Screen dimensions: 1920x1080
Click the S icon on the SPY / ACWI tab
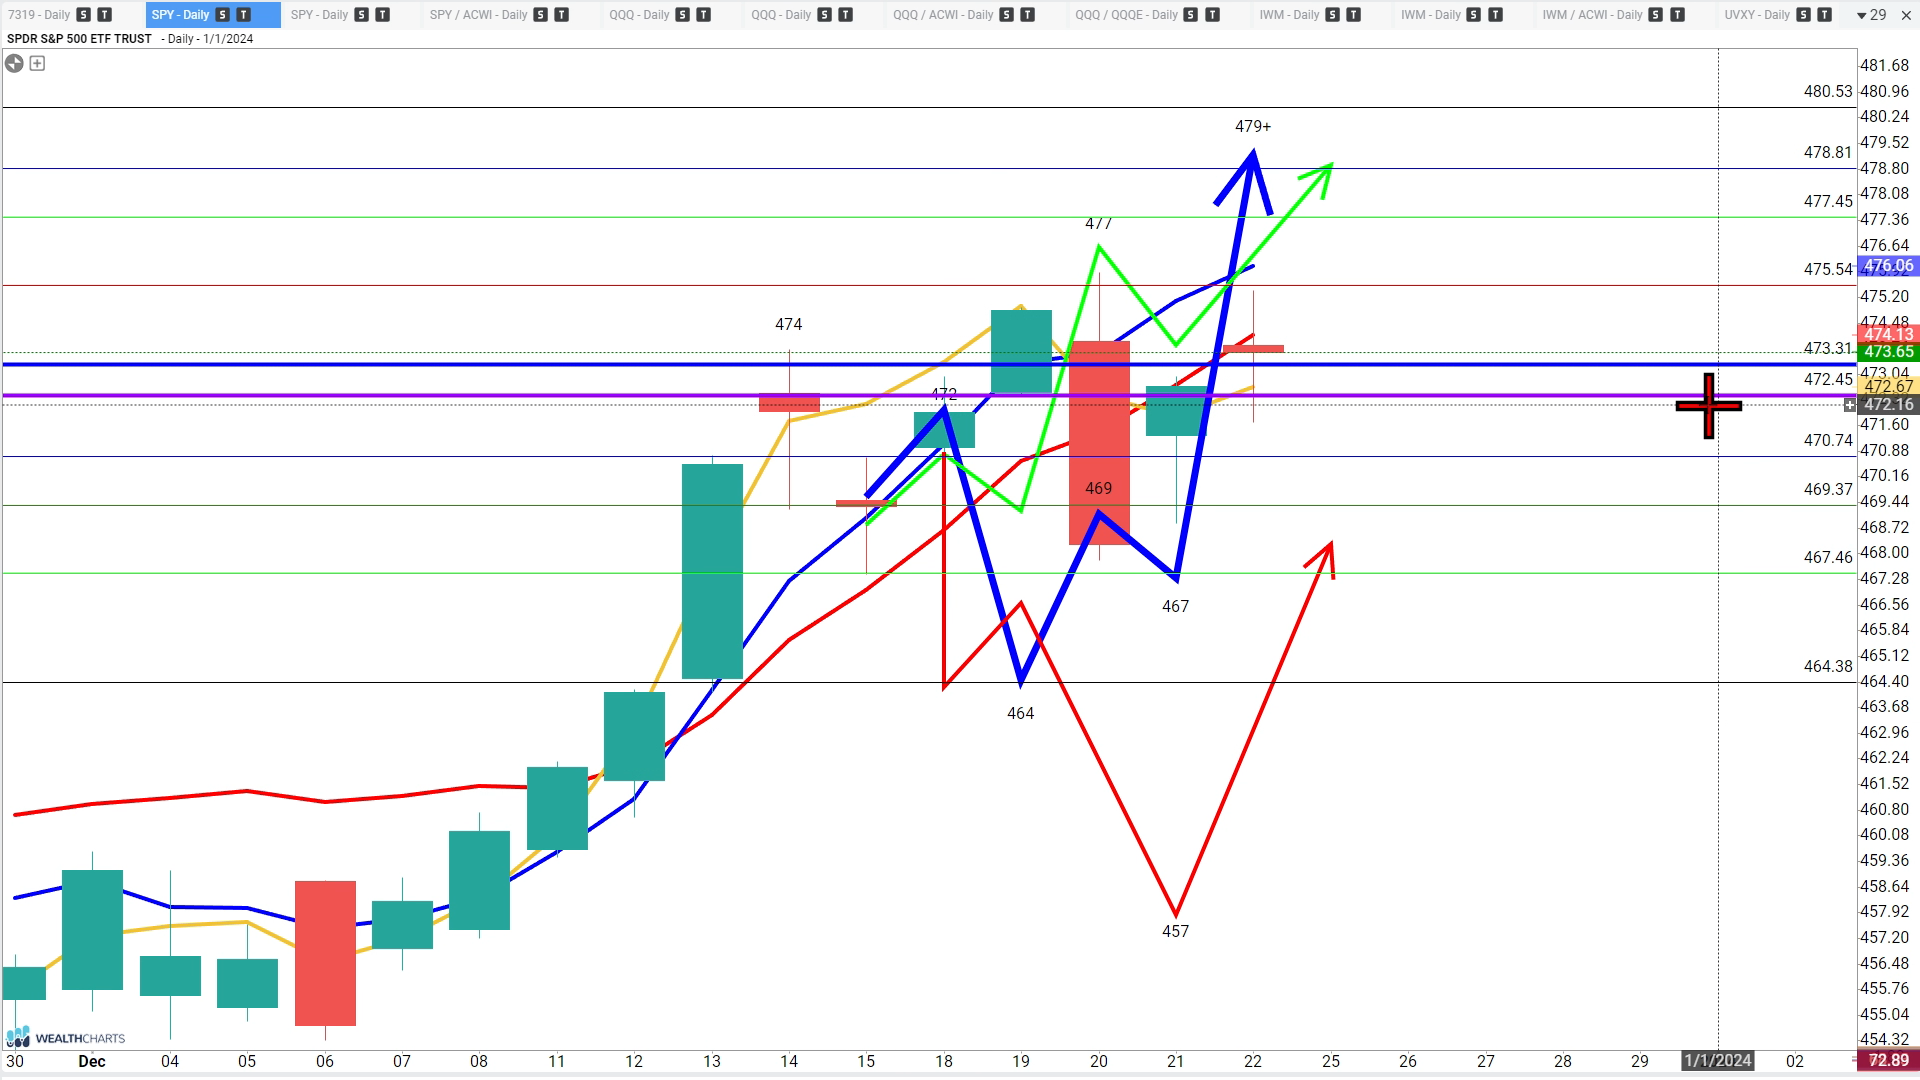540,15
